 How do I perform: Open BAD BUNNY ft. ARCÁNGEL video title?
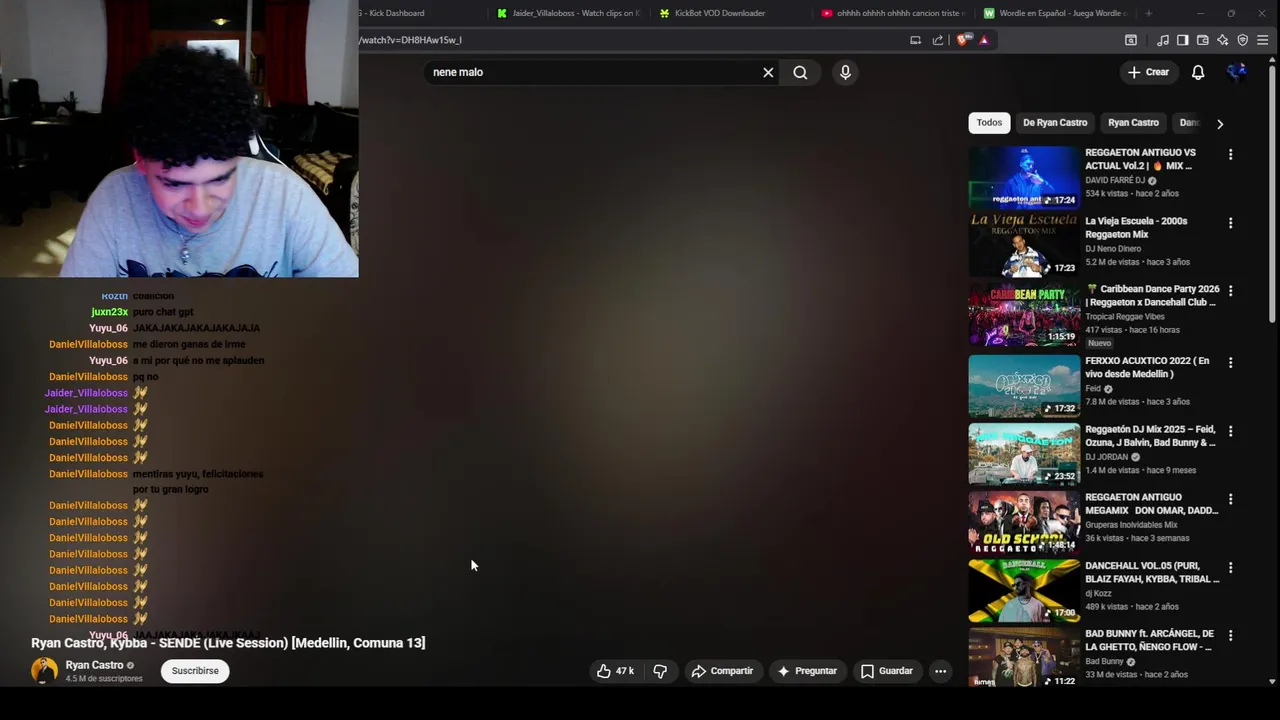tap(1150, 640)
